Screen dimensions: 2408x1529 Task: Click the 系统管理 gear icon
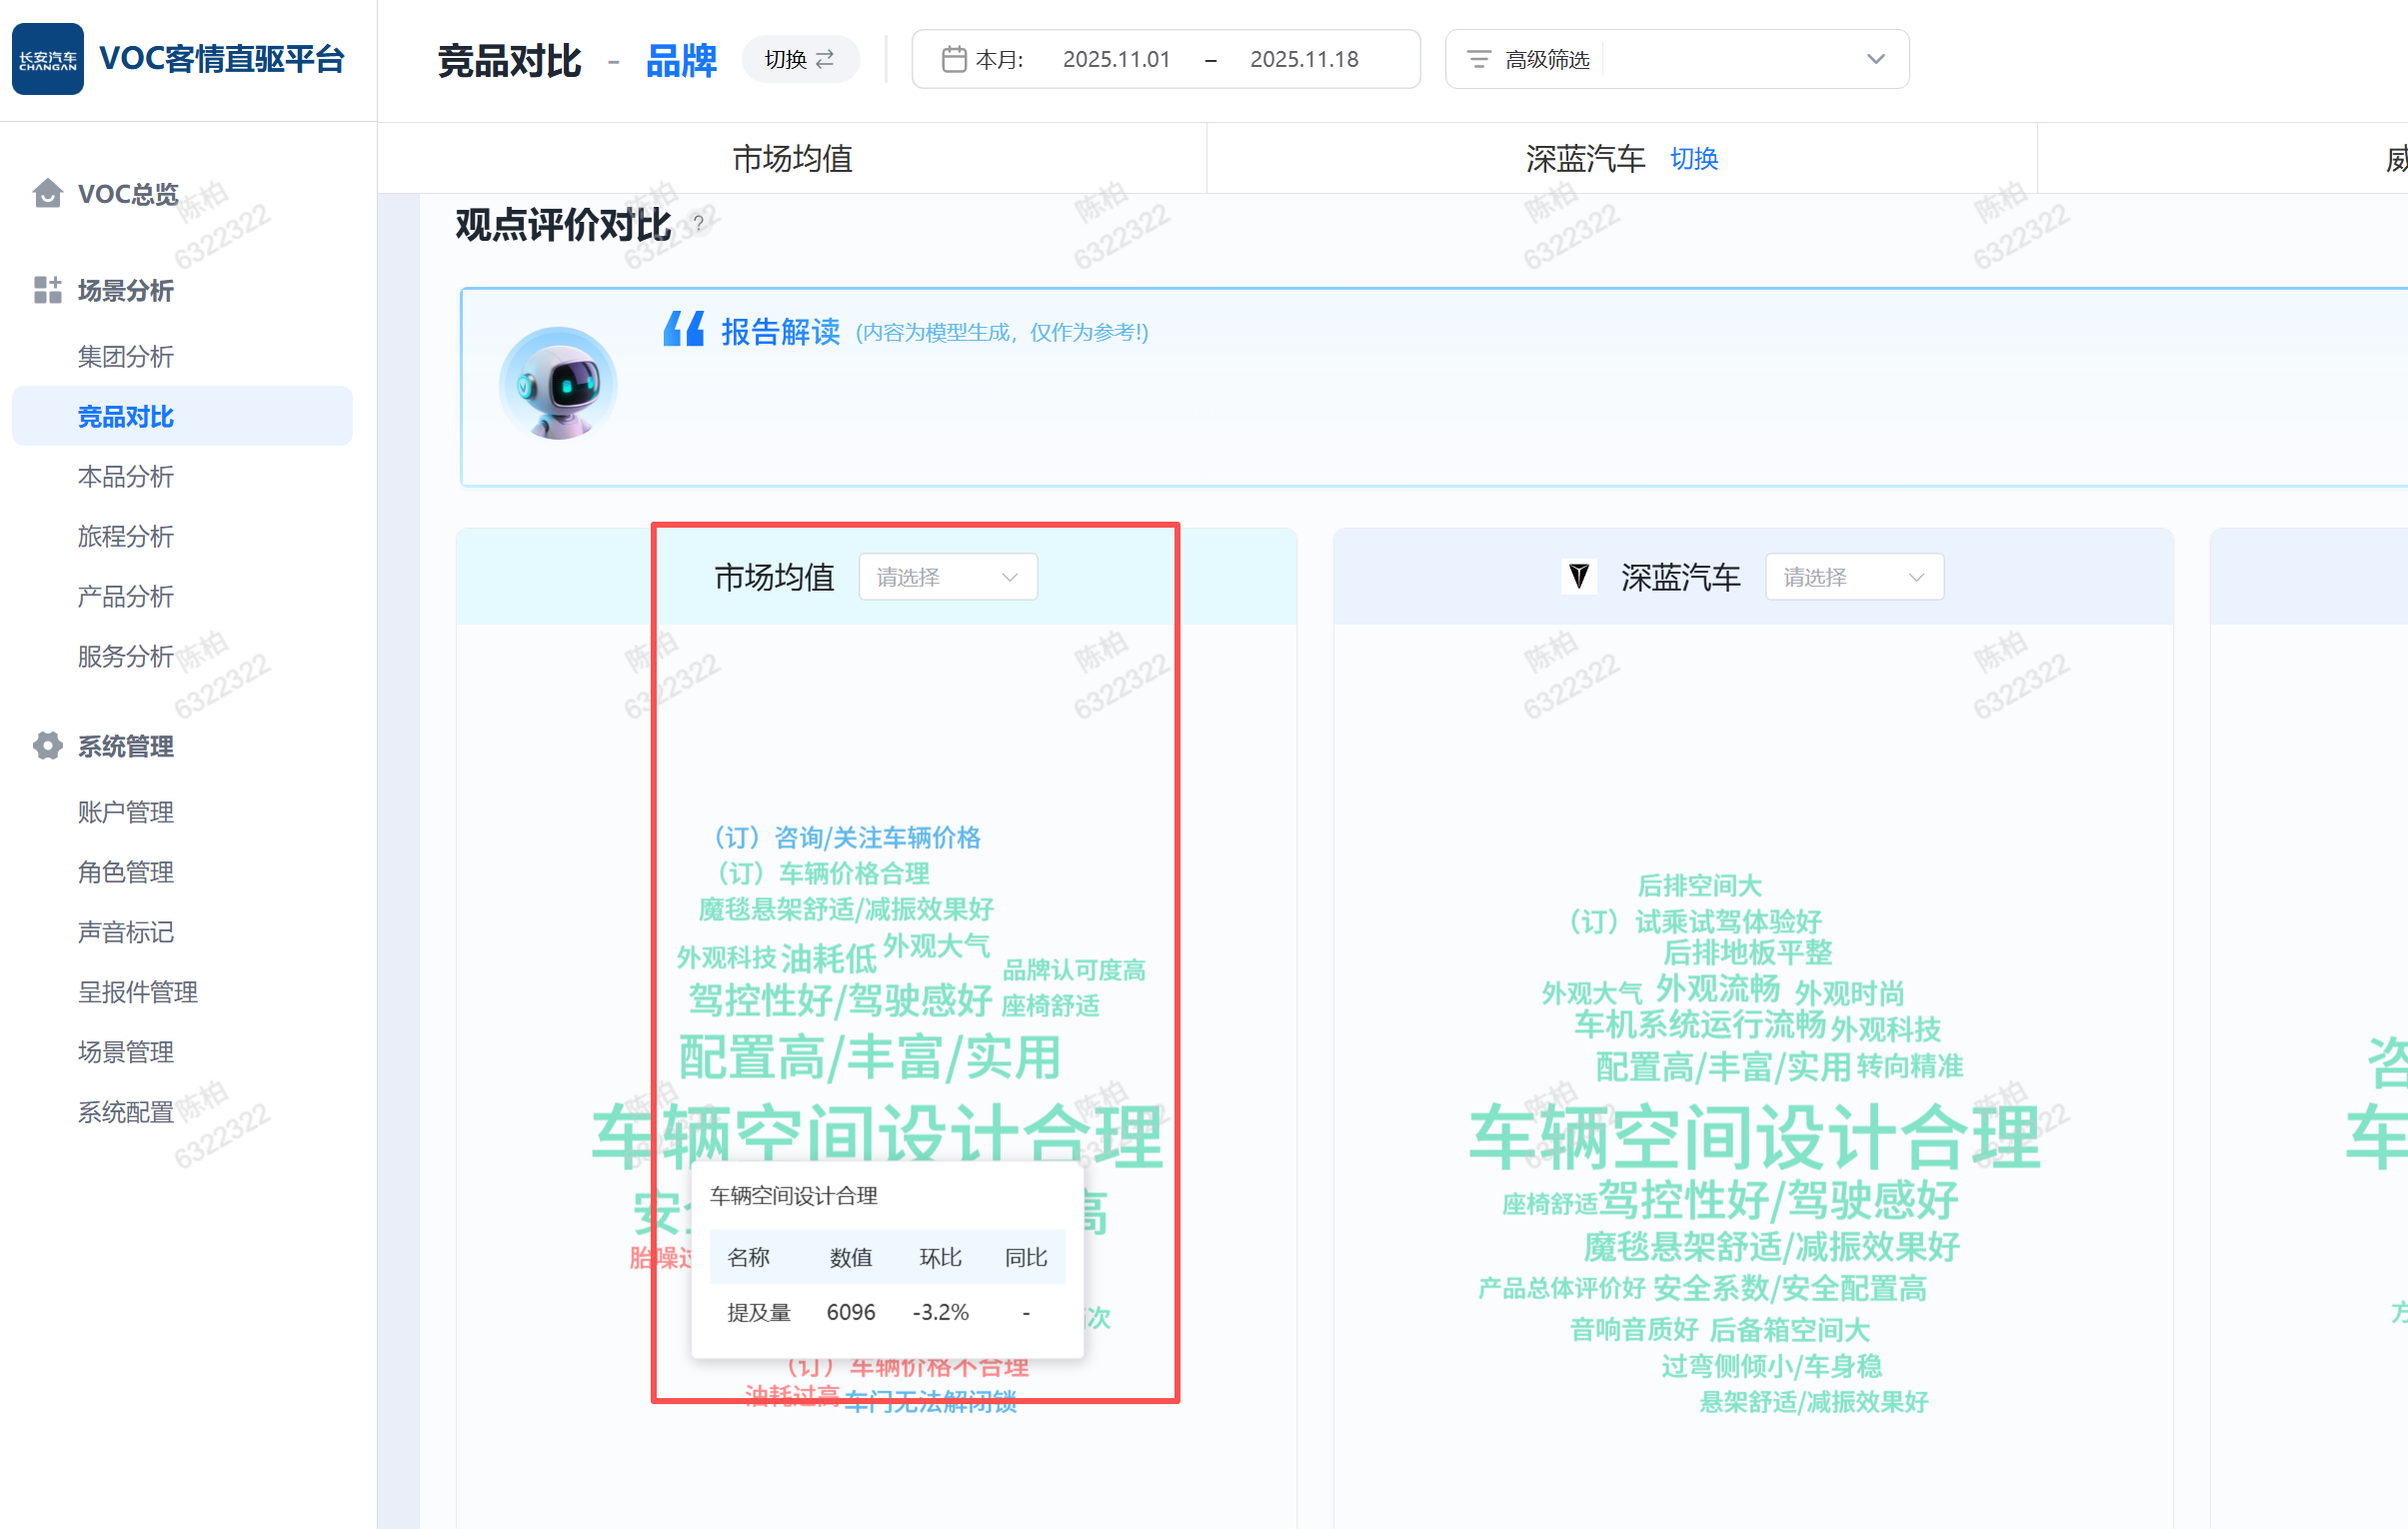point(47,746)
